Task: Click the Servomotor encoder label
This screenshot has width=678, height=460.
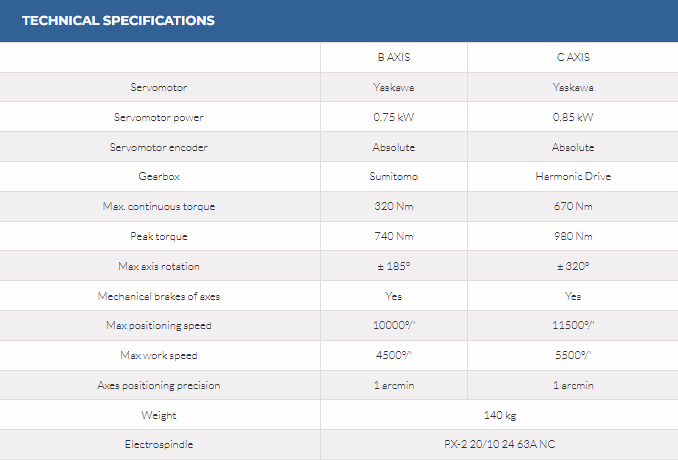Action: (159, 147)
